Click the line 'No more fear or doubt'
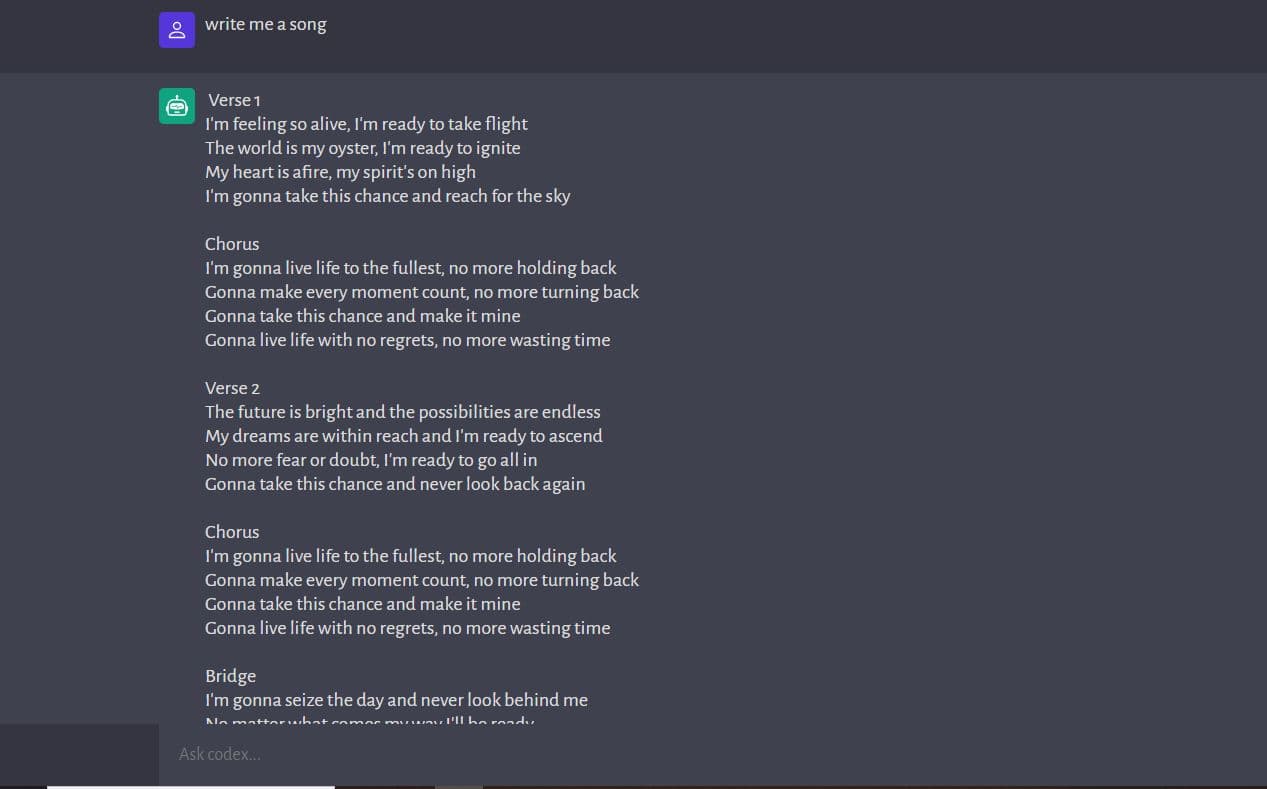Screen dimensions: 1267x789 tap(371, 460)
